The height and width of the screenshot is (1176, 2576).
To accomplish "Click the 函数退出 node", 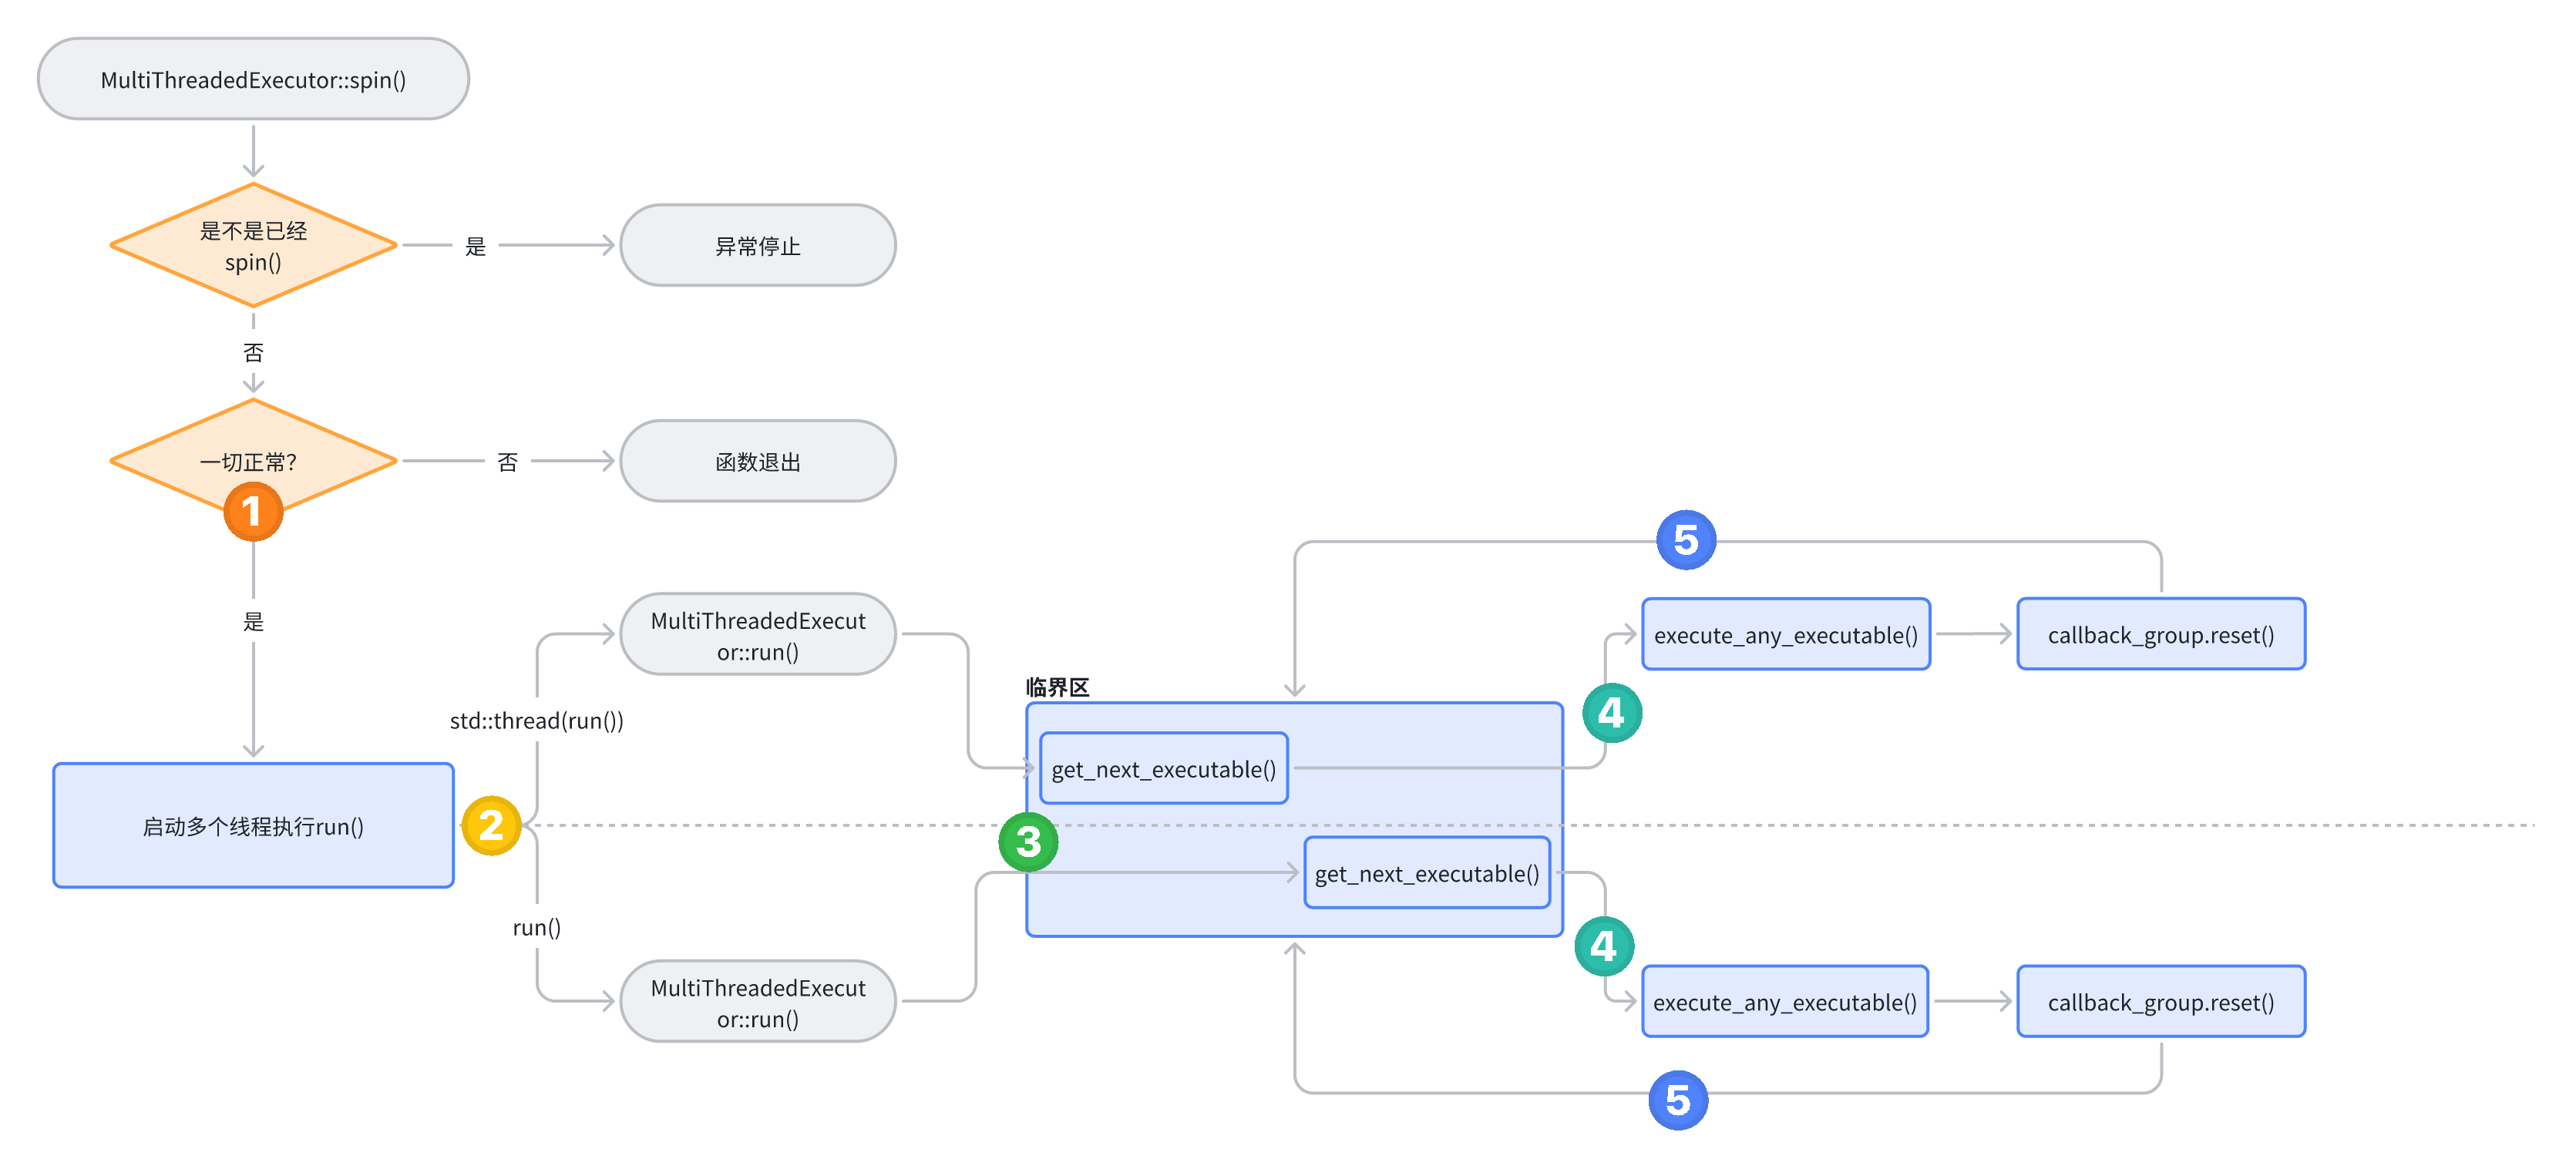I will [758, 461].
